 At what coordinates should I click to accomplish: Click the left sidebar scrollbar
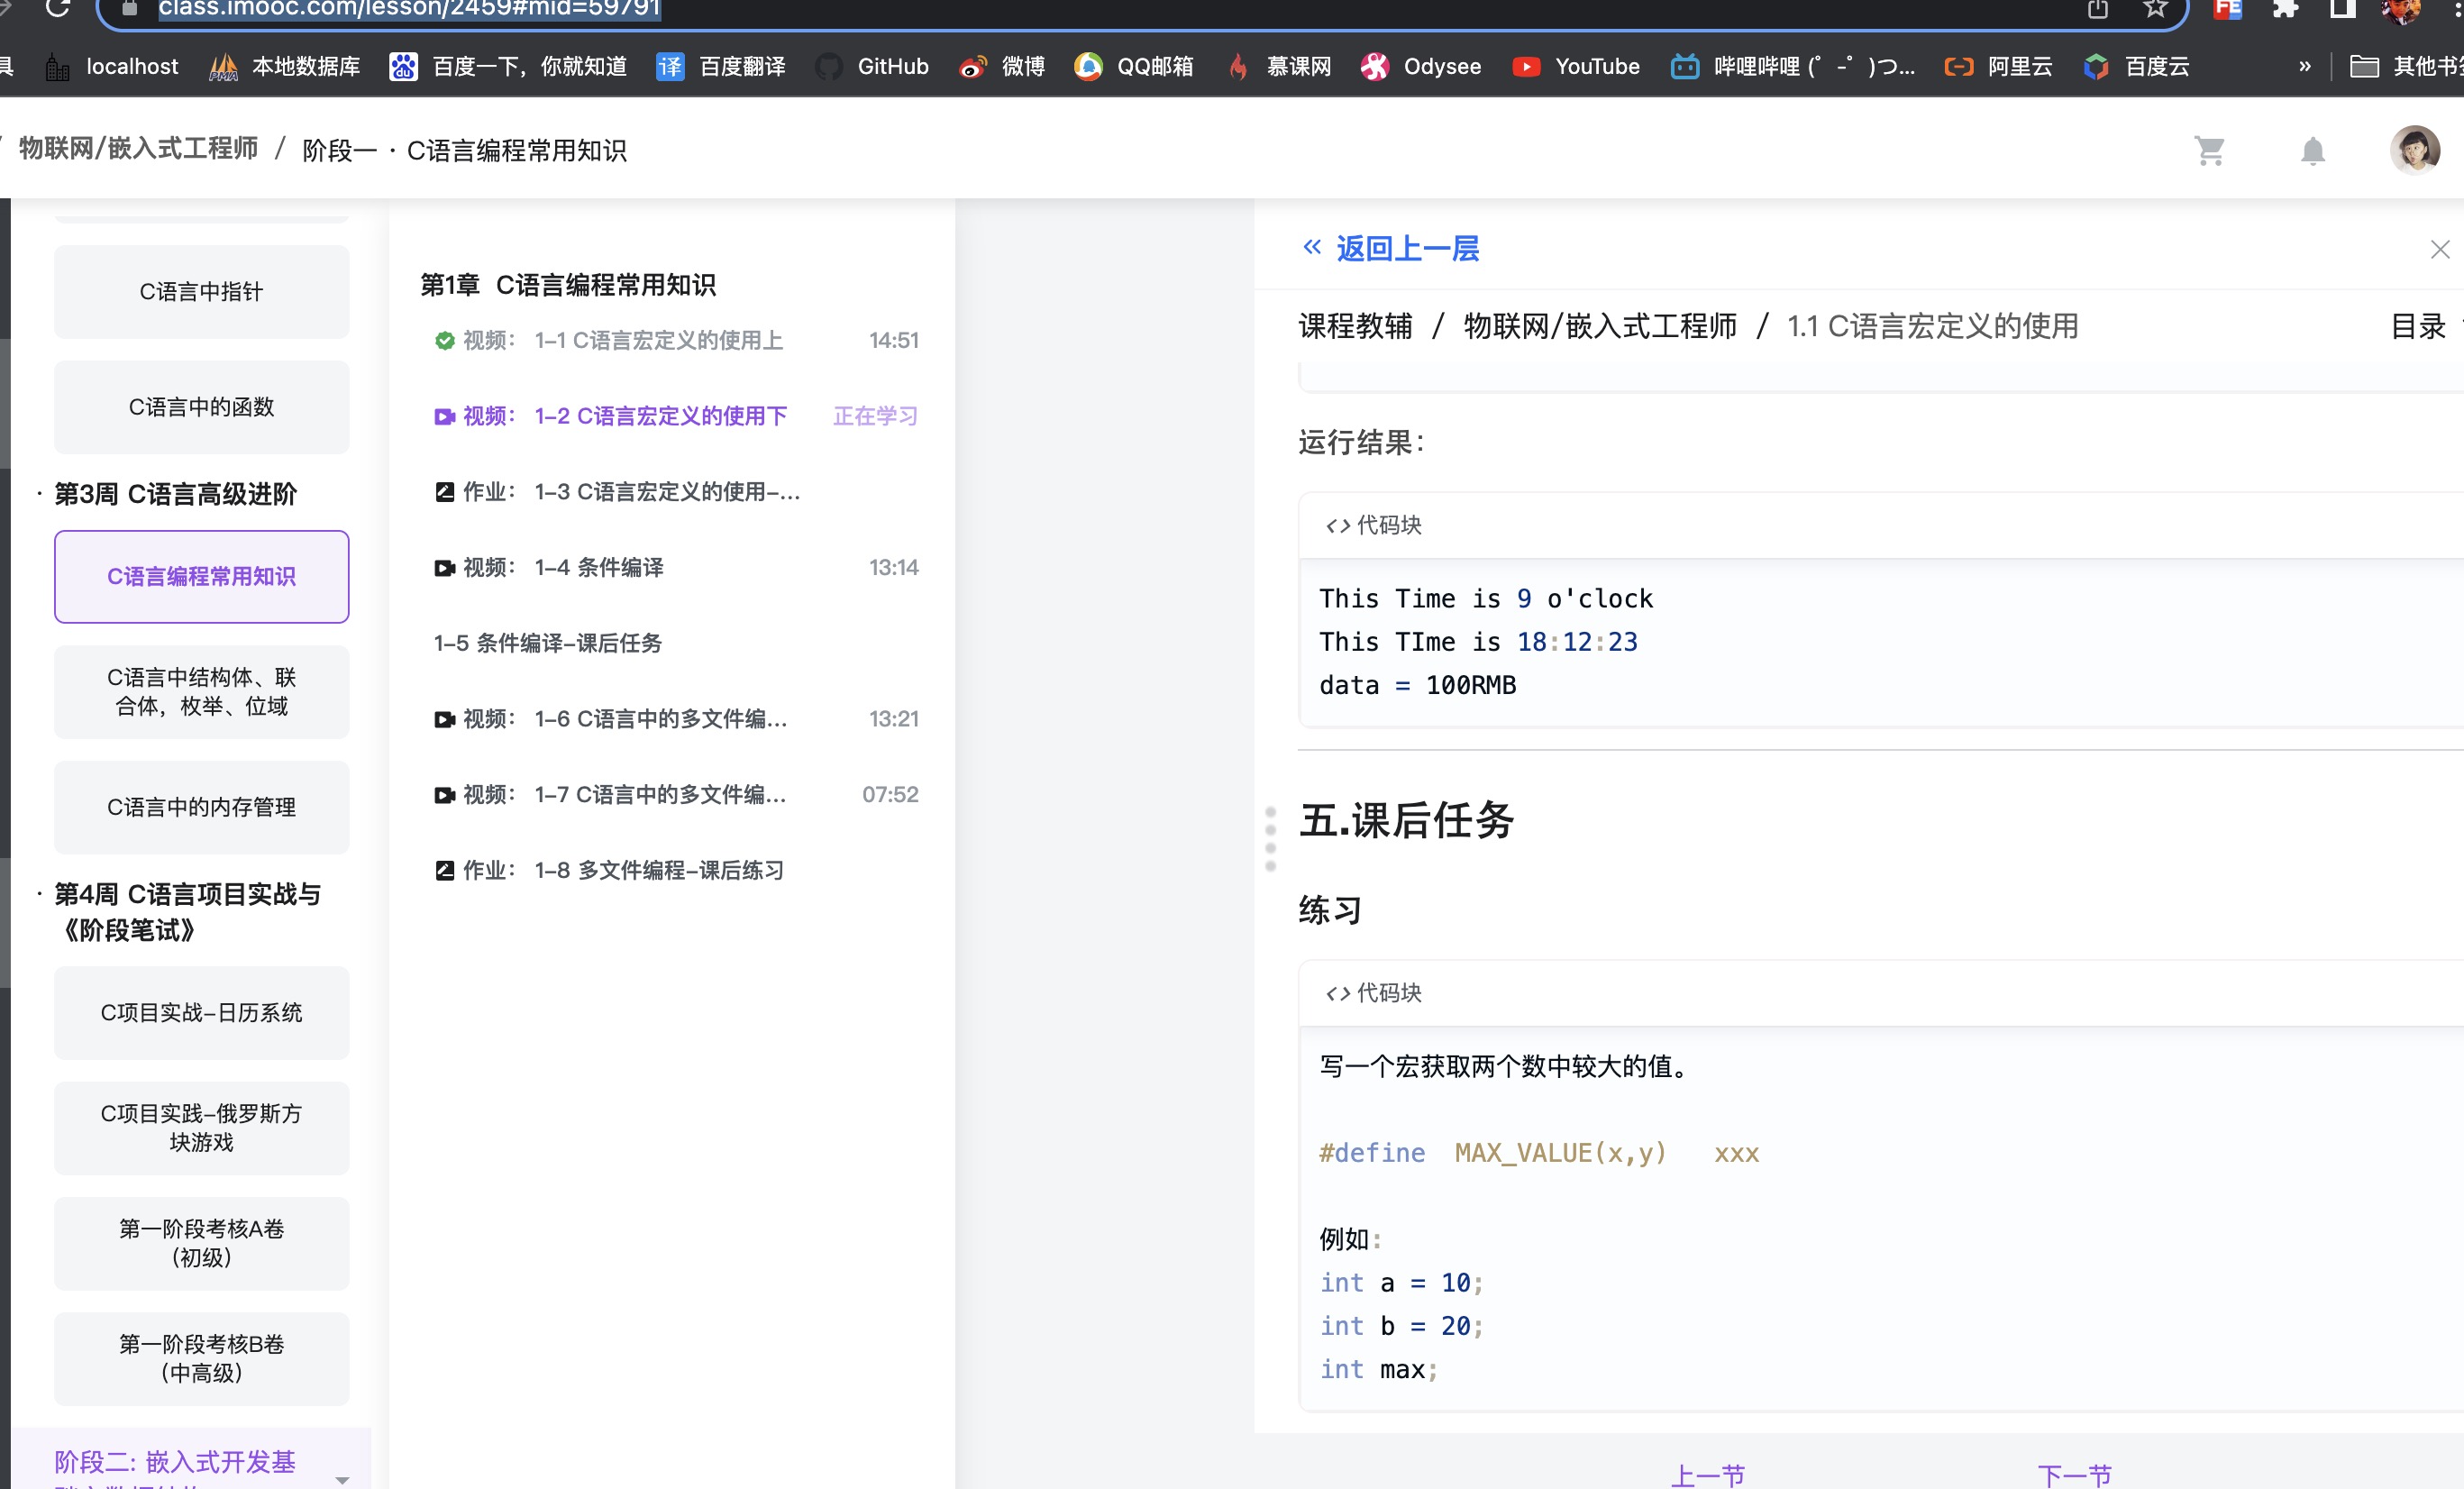[7, 400]
